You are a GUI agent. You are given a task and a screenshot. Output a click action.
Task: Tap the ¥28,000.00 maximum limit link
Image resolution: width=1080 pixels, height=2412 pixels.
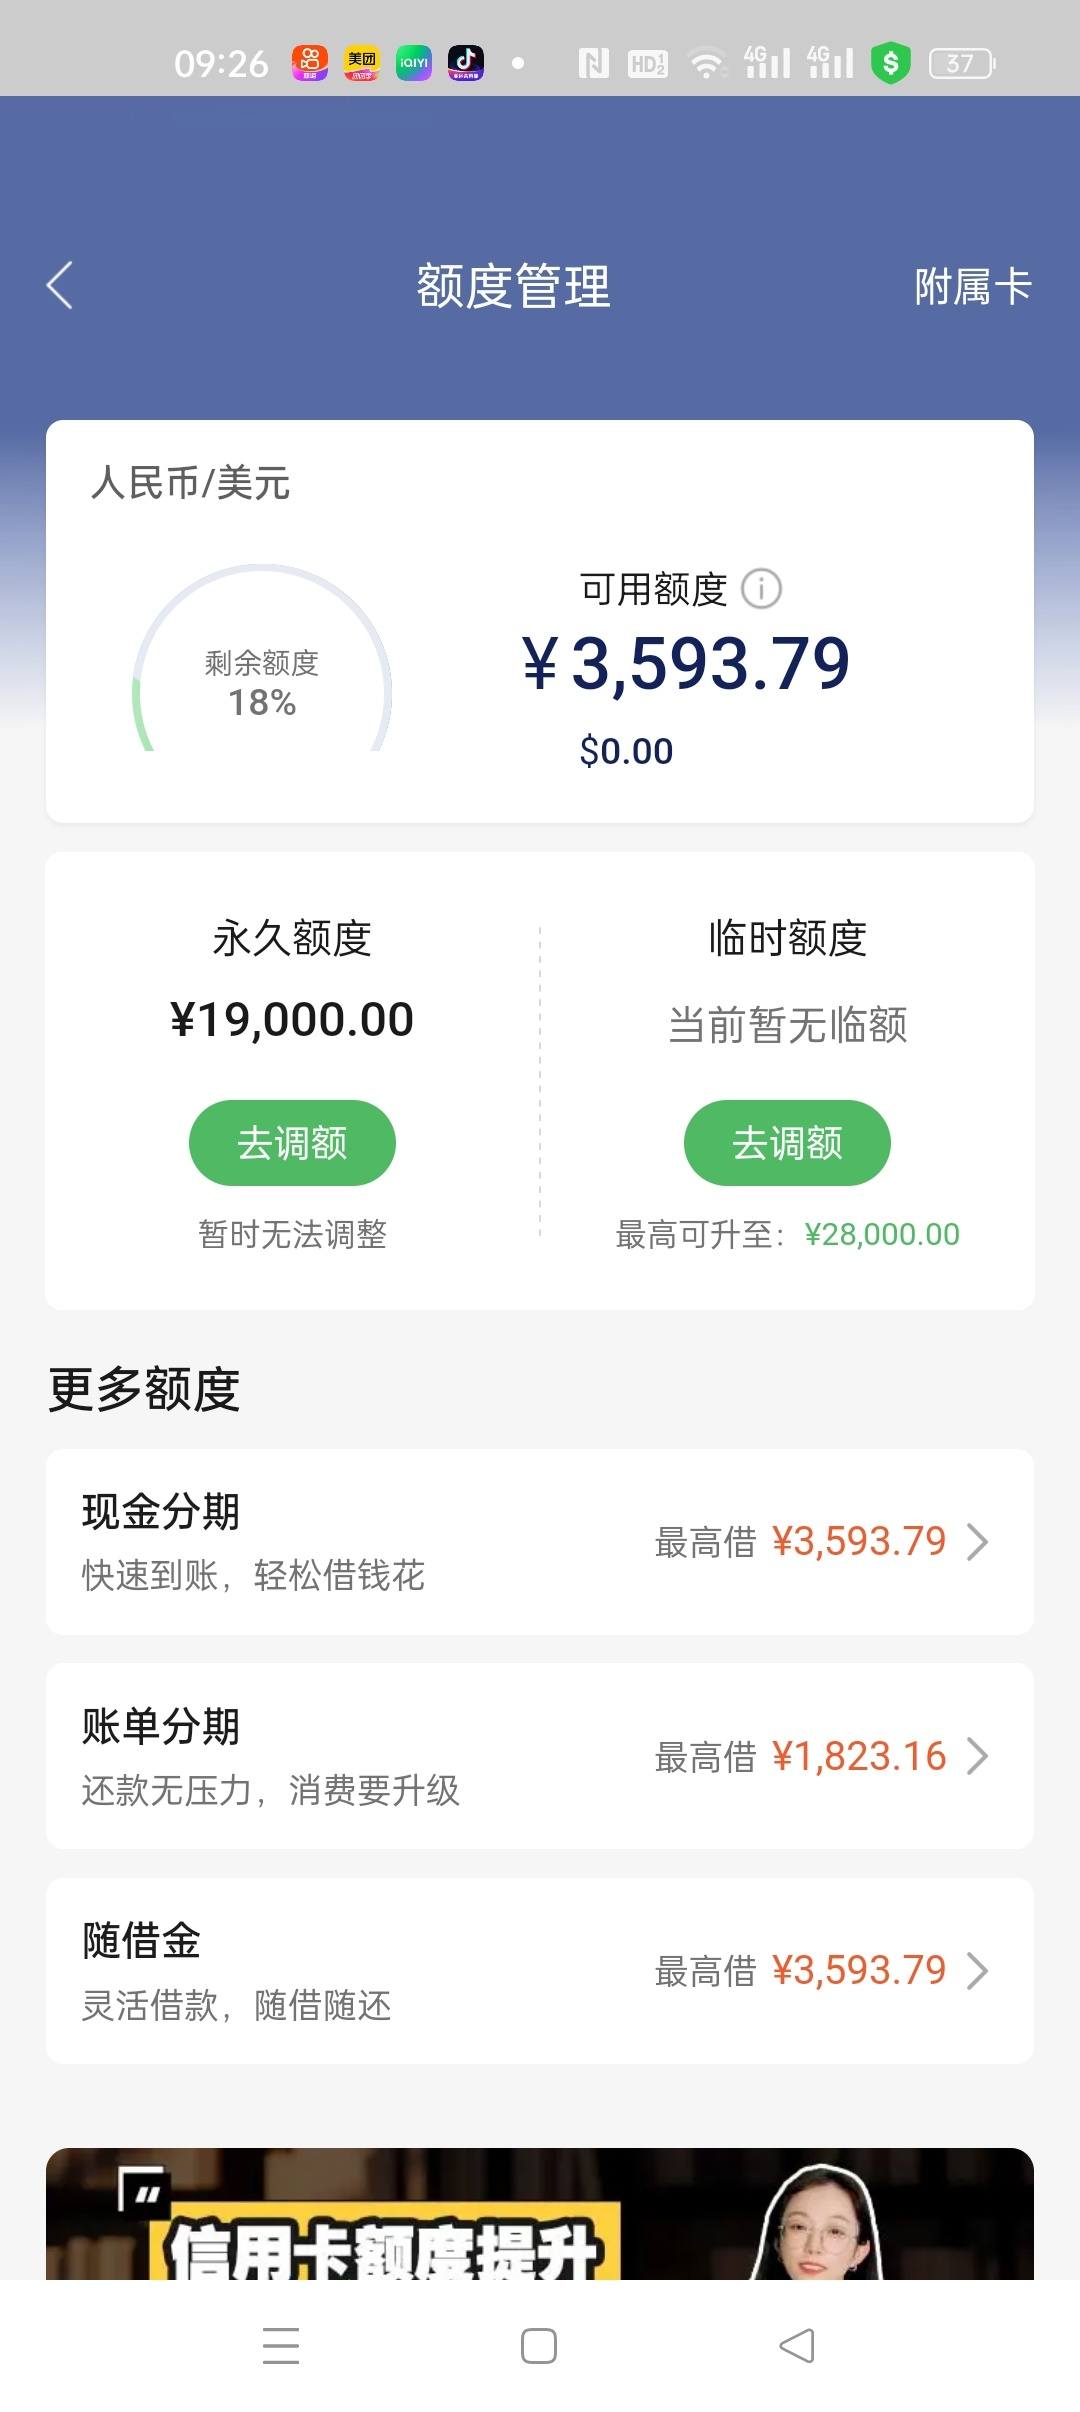pos(882,1234)
